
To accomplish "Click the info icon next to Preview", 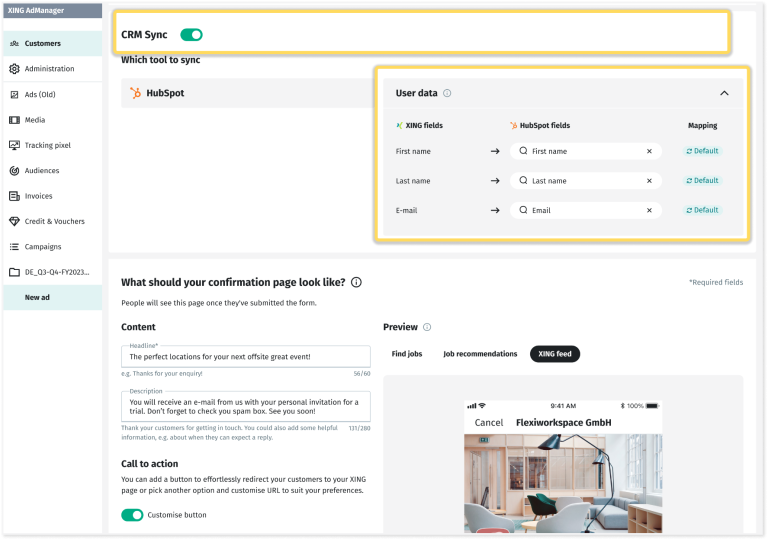I will click(x=427, y=327).
